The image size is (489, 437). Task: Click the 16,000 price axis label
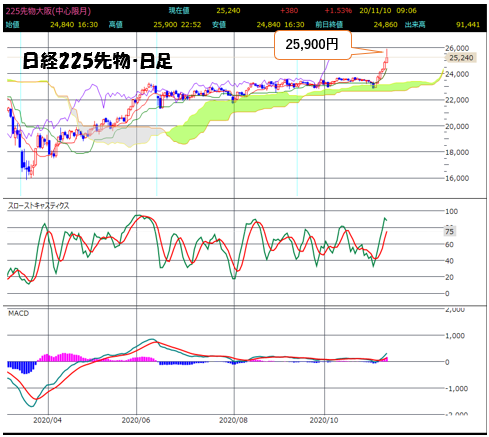[x=457, y=178]
